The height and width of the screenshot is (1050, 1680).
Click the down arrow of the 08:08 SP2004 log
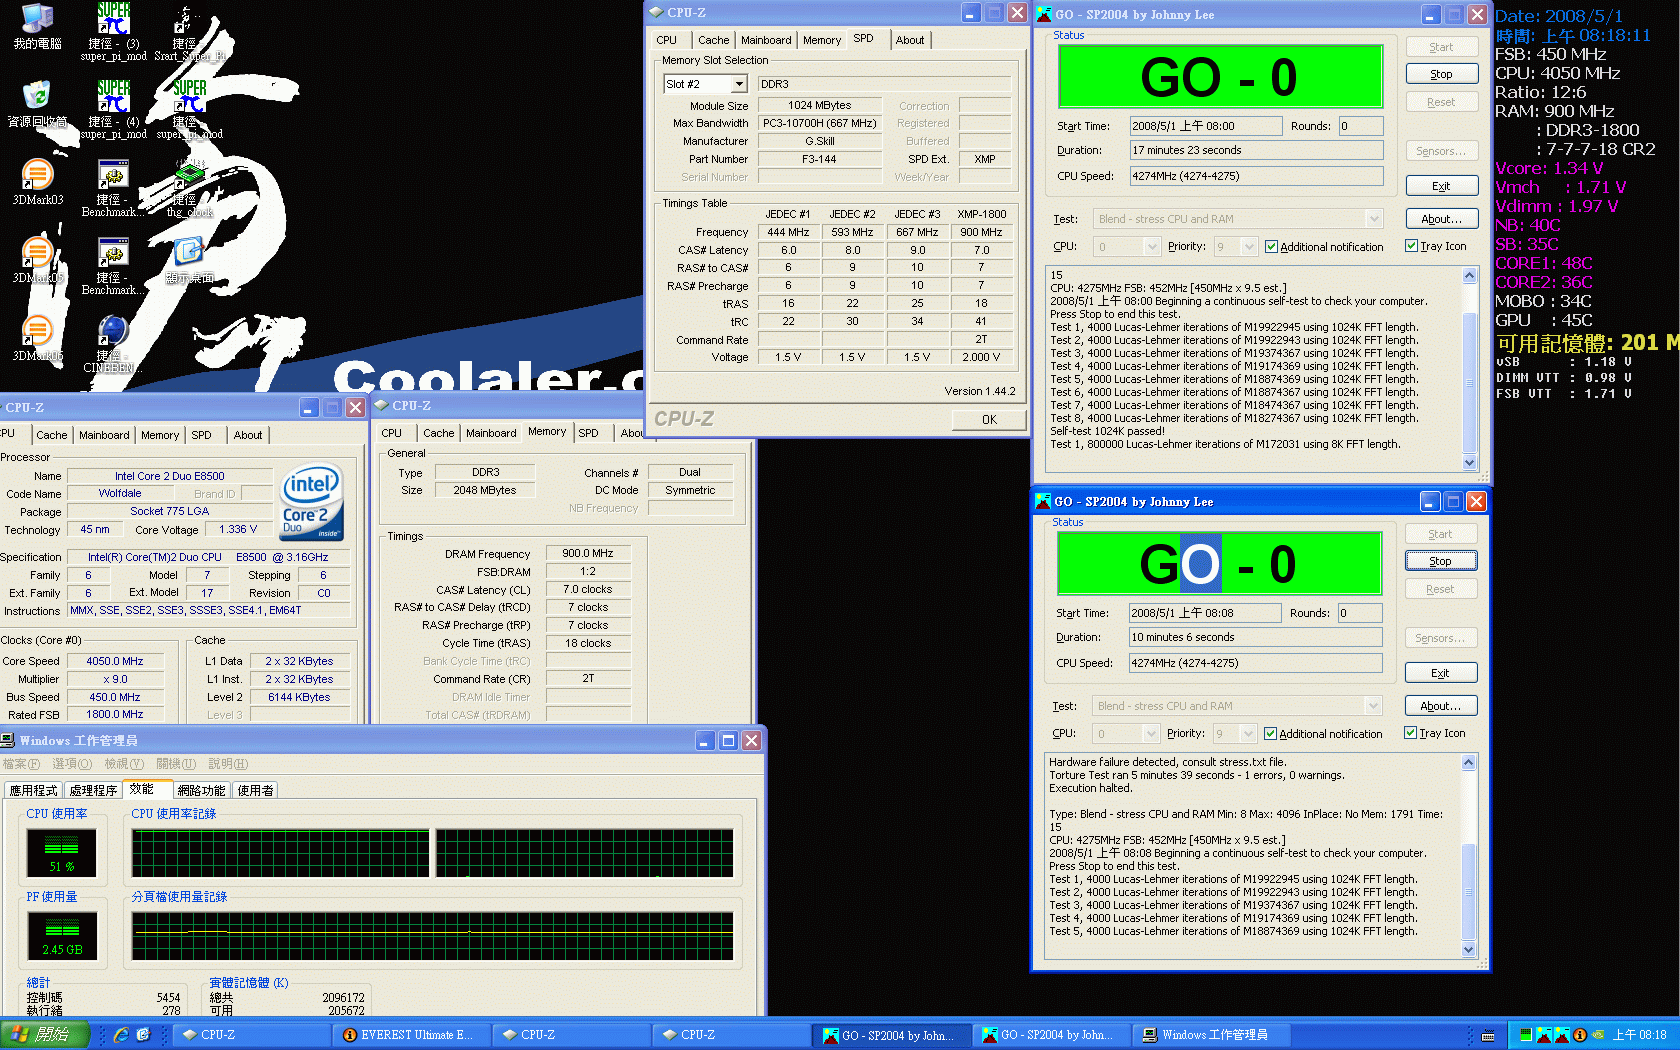tap(1468, 949)
